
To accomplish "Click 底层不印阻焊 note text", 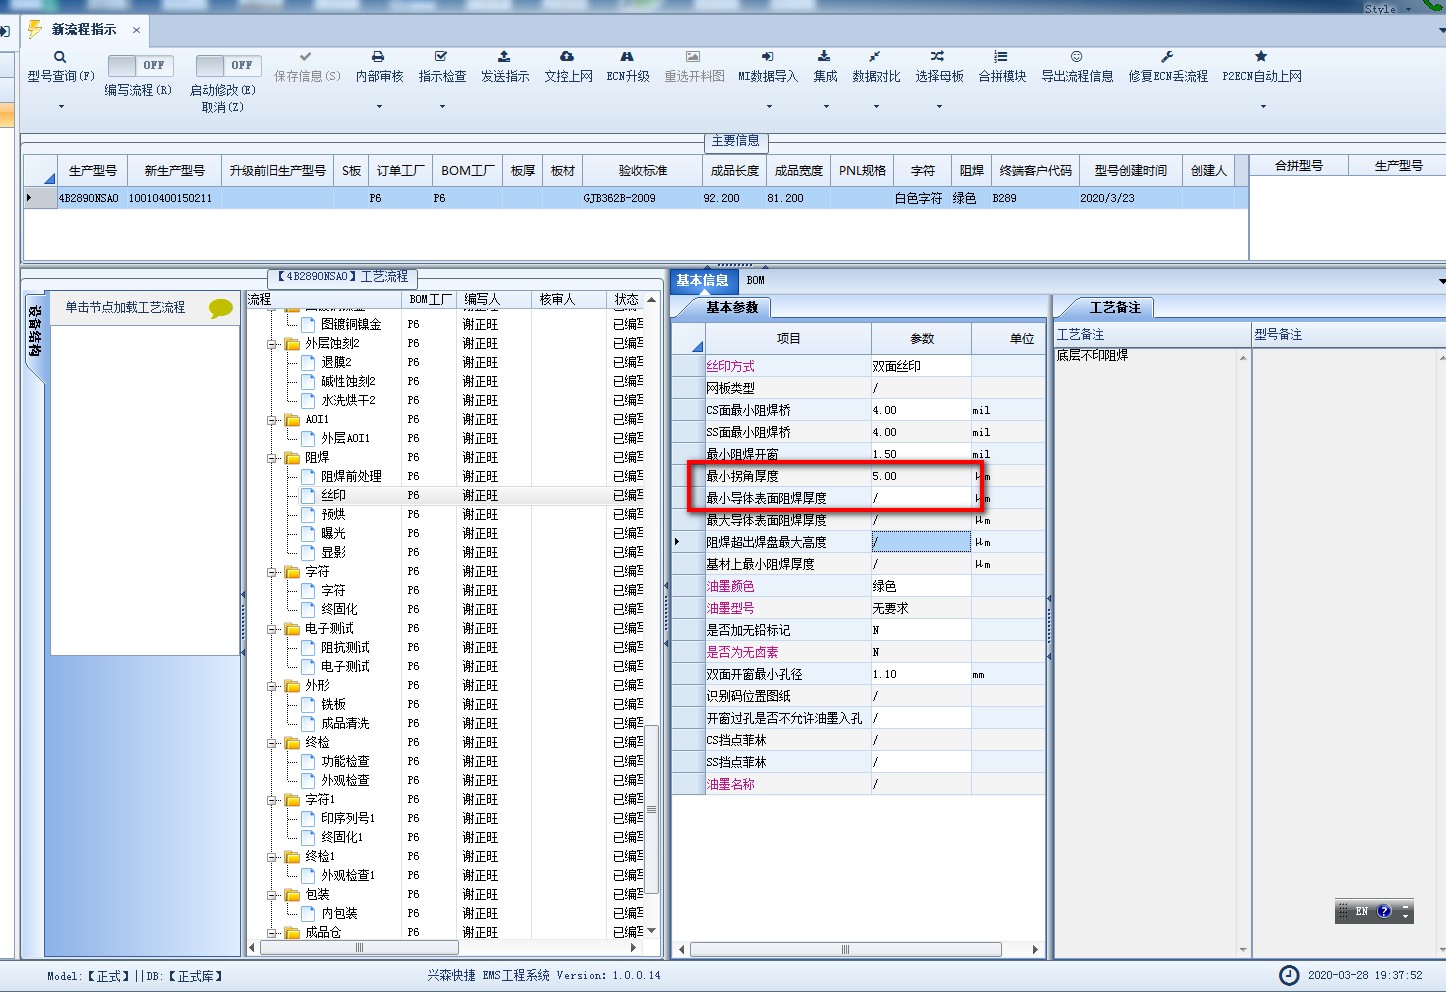I will [x=1092, y=355].
